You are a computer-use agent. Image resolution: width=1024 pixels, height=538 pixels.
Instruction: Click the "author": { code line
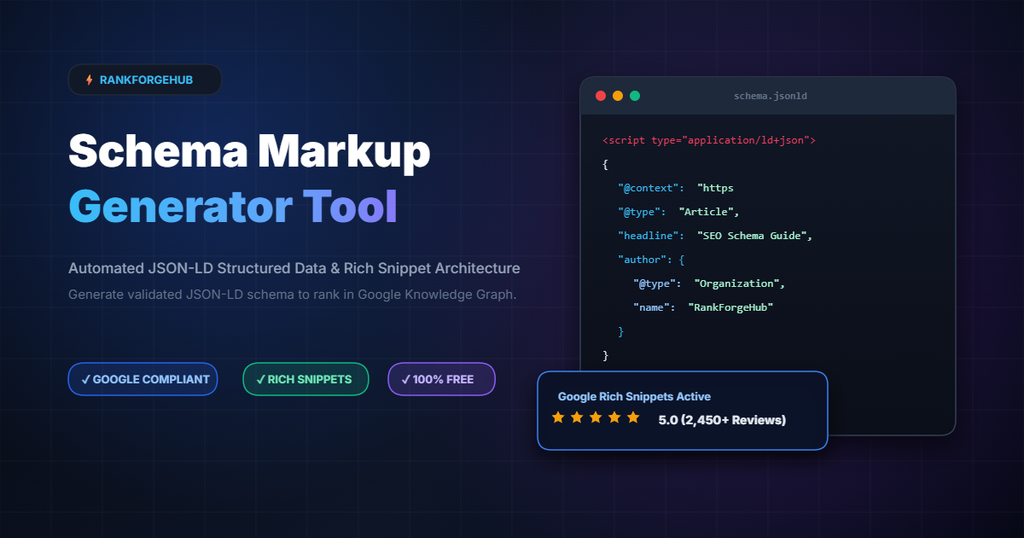point(651,260)
